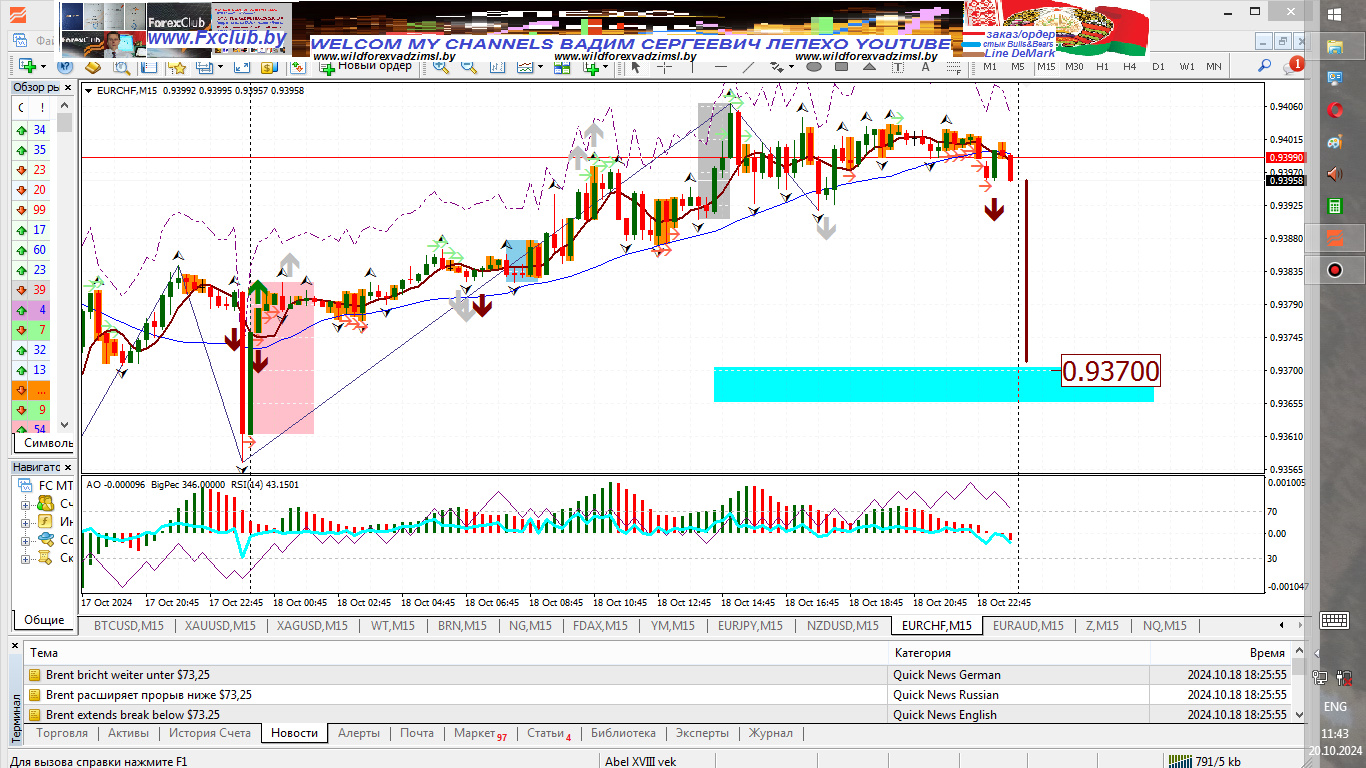Viewport: 1366px width, 768px height.
Task: Select the trendline drawing tool
Action: click(748, 67)
